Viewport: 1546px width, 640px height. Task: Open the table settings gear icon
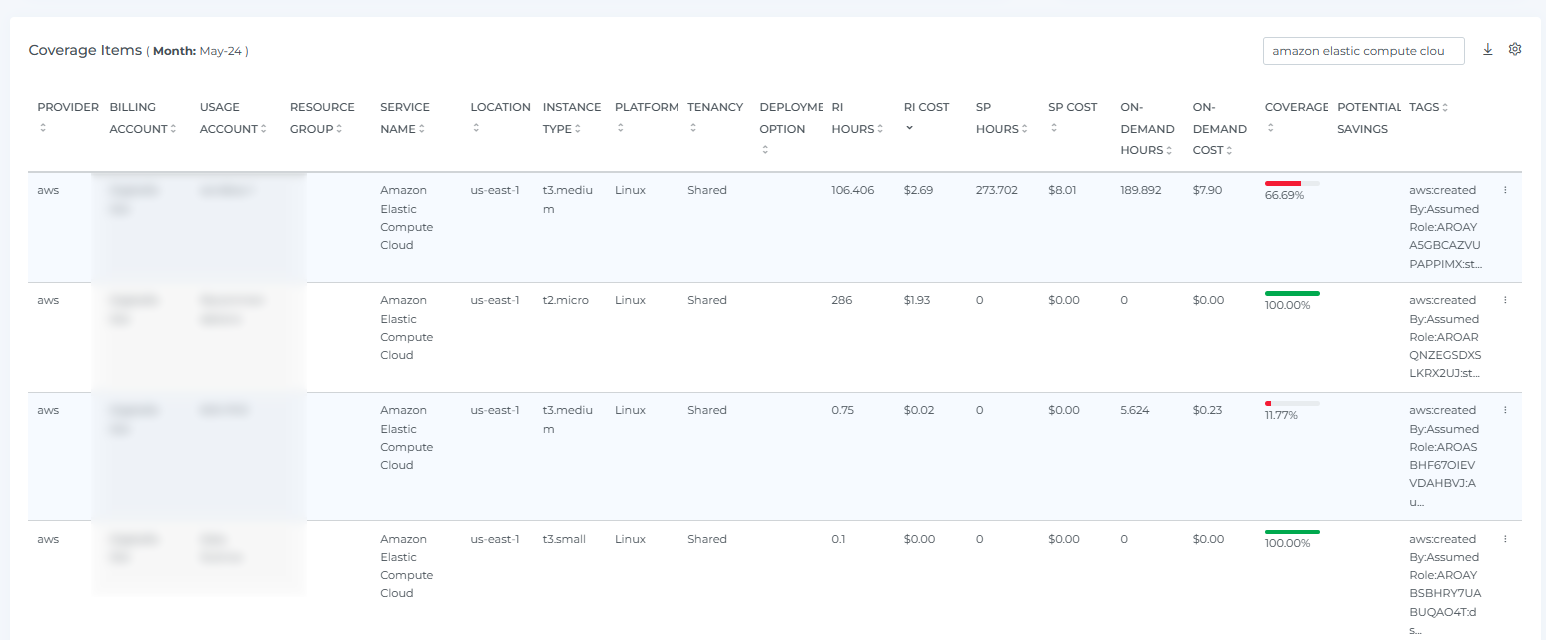pos(1514,49)
